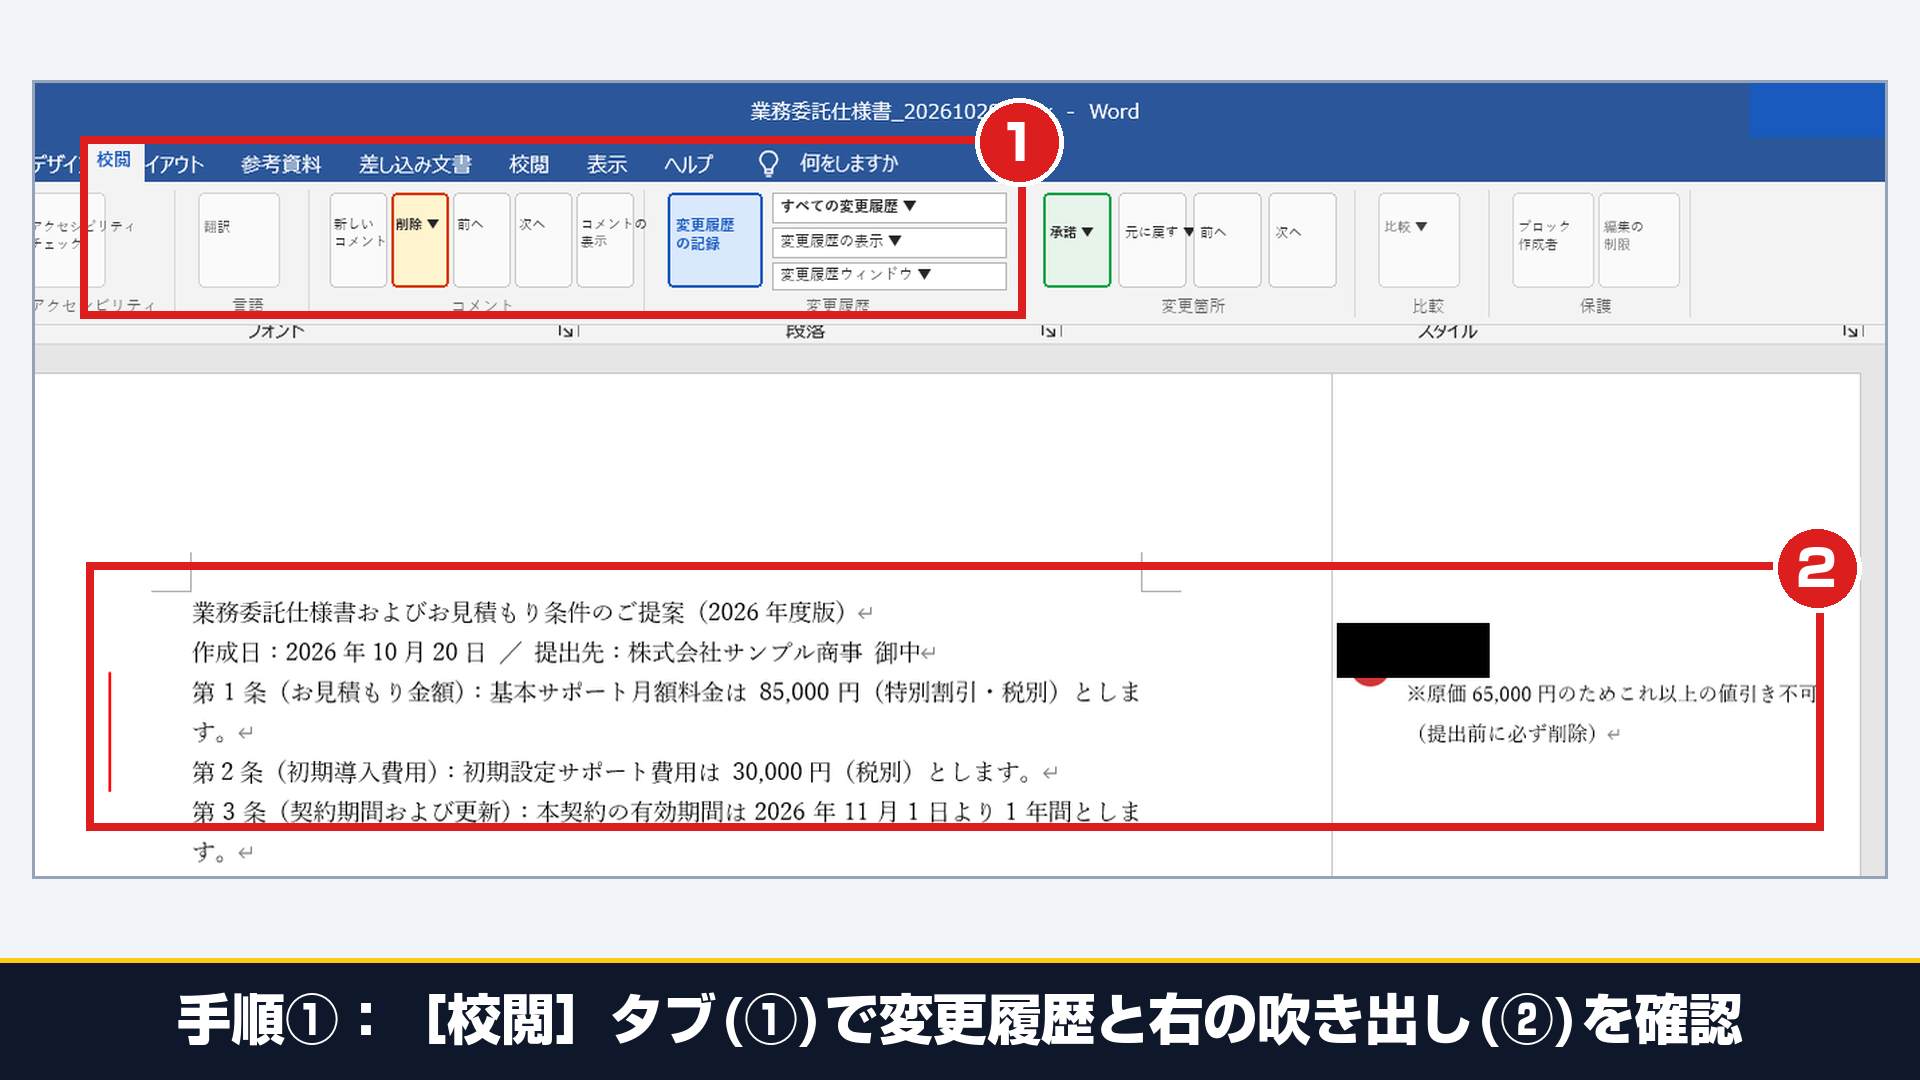The width and height of the screenshot is (1920, 1080).
Task: Select the highlighted active 校閲 tab
Action: pyautogui.click(x=114, y=160)
